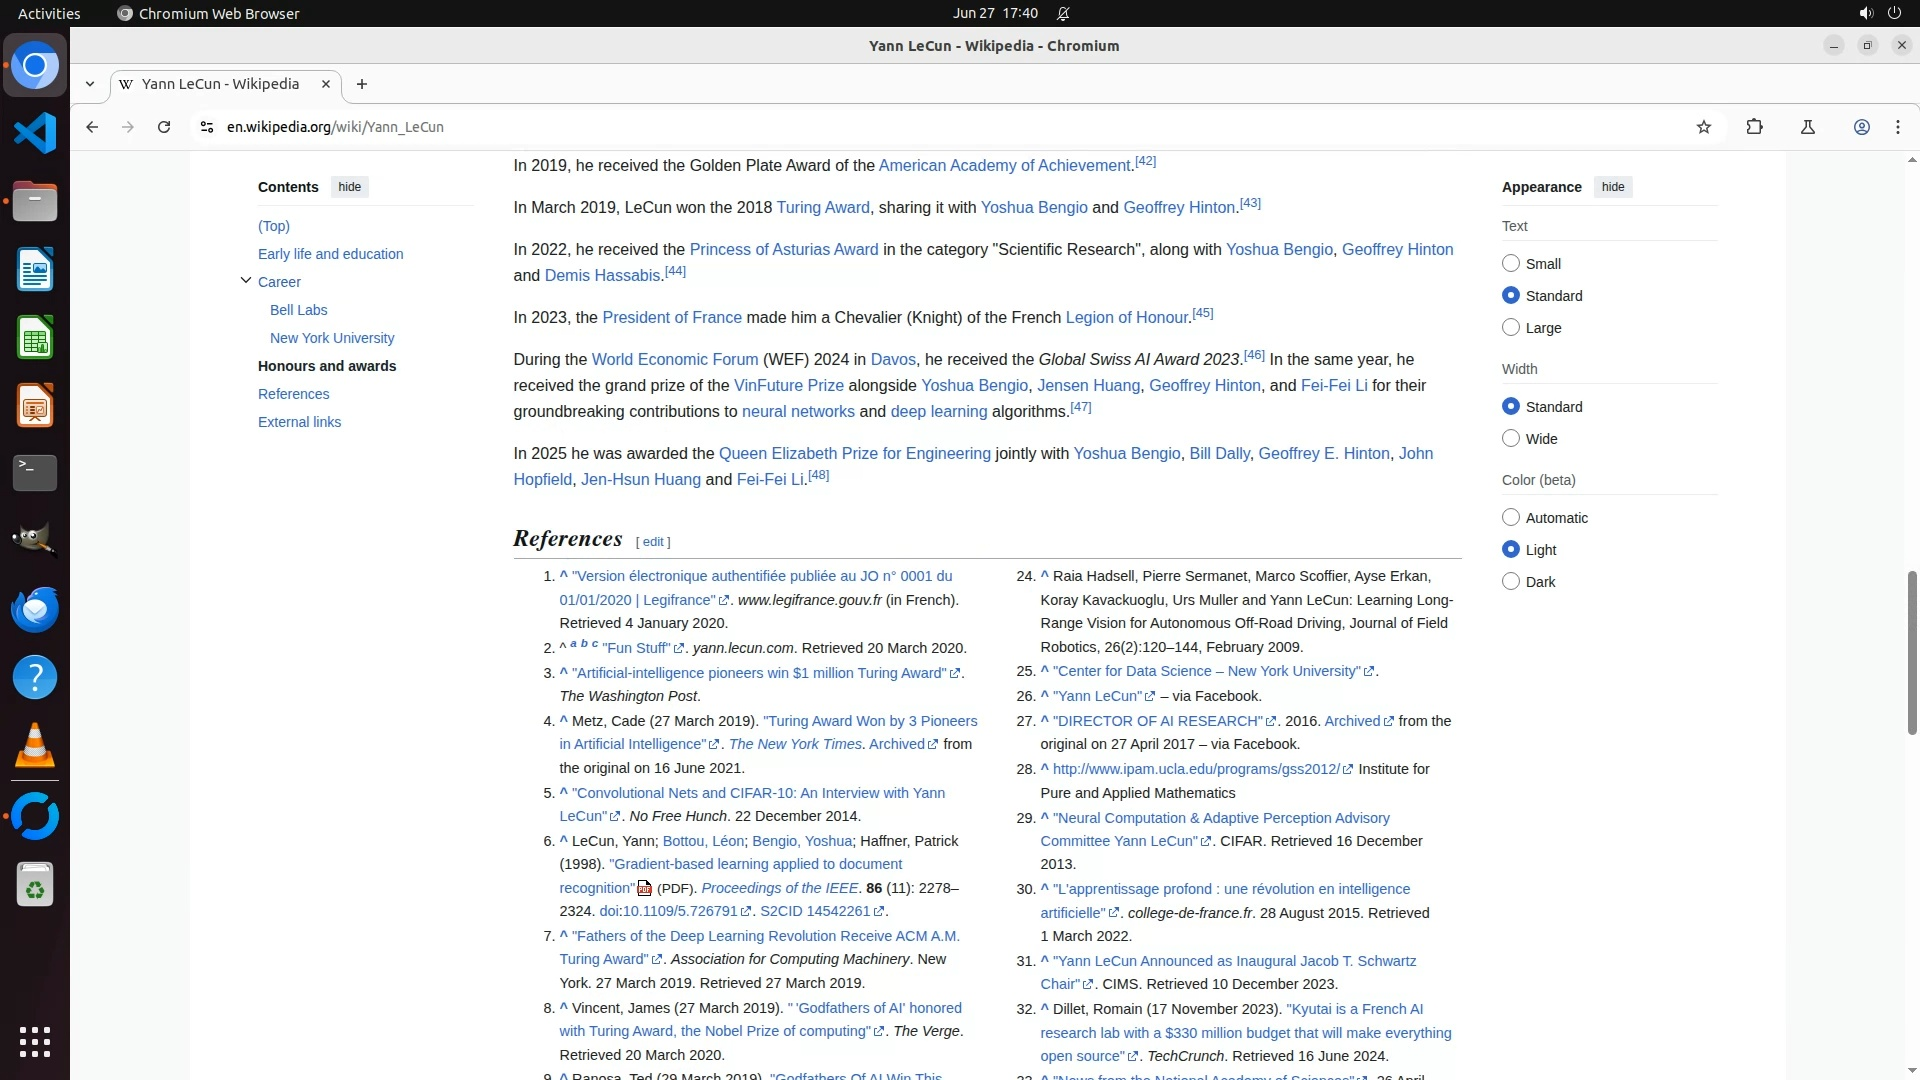The width and height of the screenshot is (1920, 1080).
Task: Open the profile avatar icon
Action: point(1861,127)
